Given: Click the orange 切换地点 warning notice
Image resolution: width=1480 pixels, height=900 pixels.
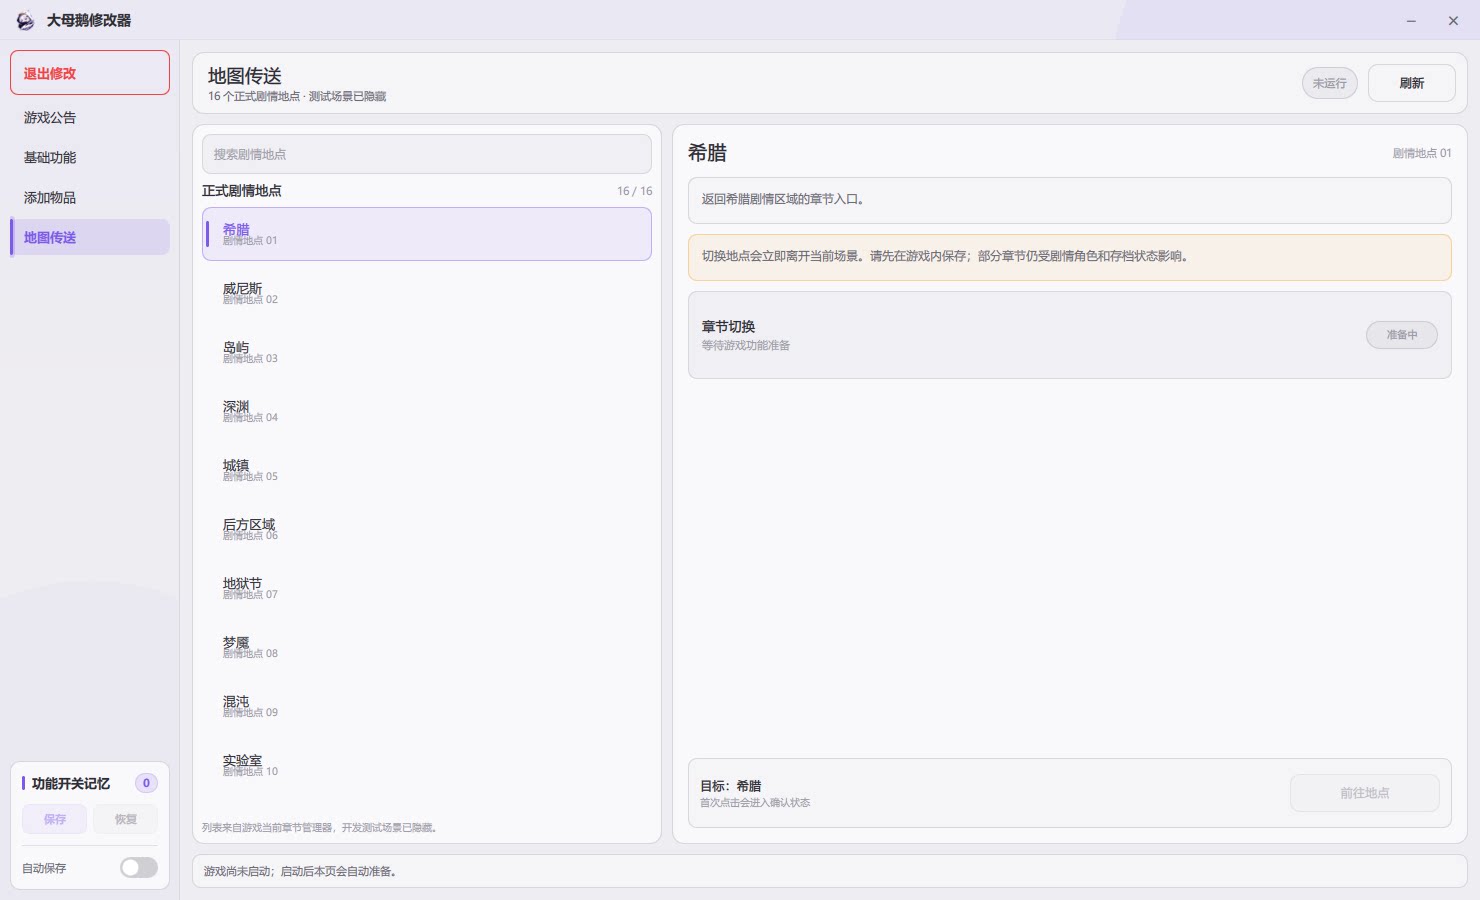Looking at the screenshot, I should coord(1069,257).
